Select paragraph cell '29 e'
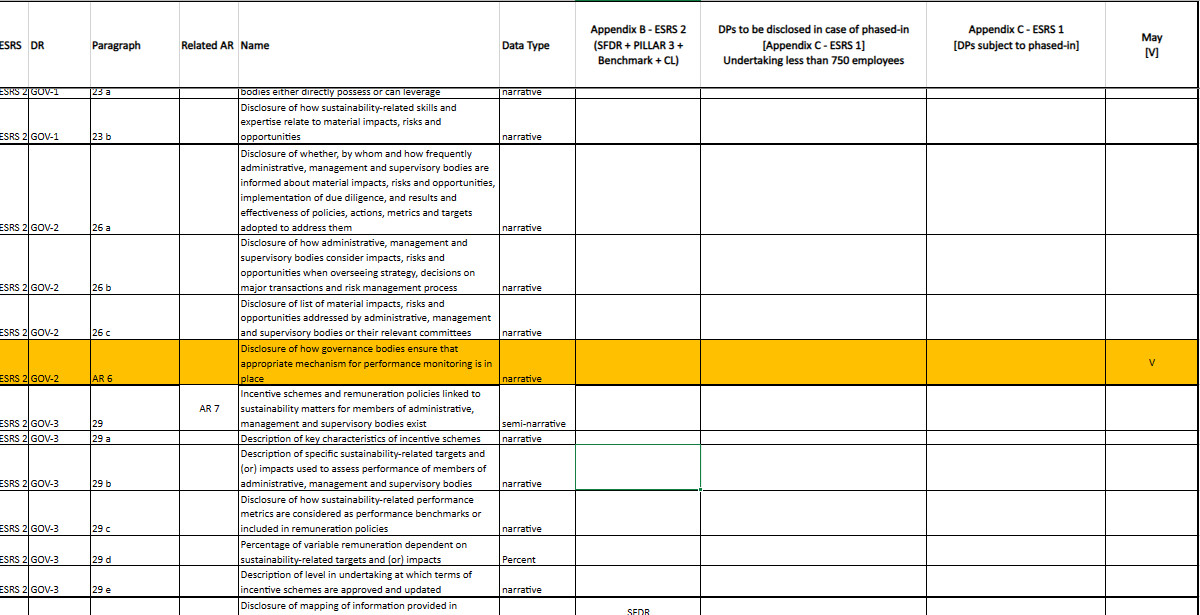Viewport: 1200px width, 615px height. [133, 582]
